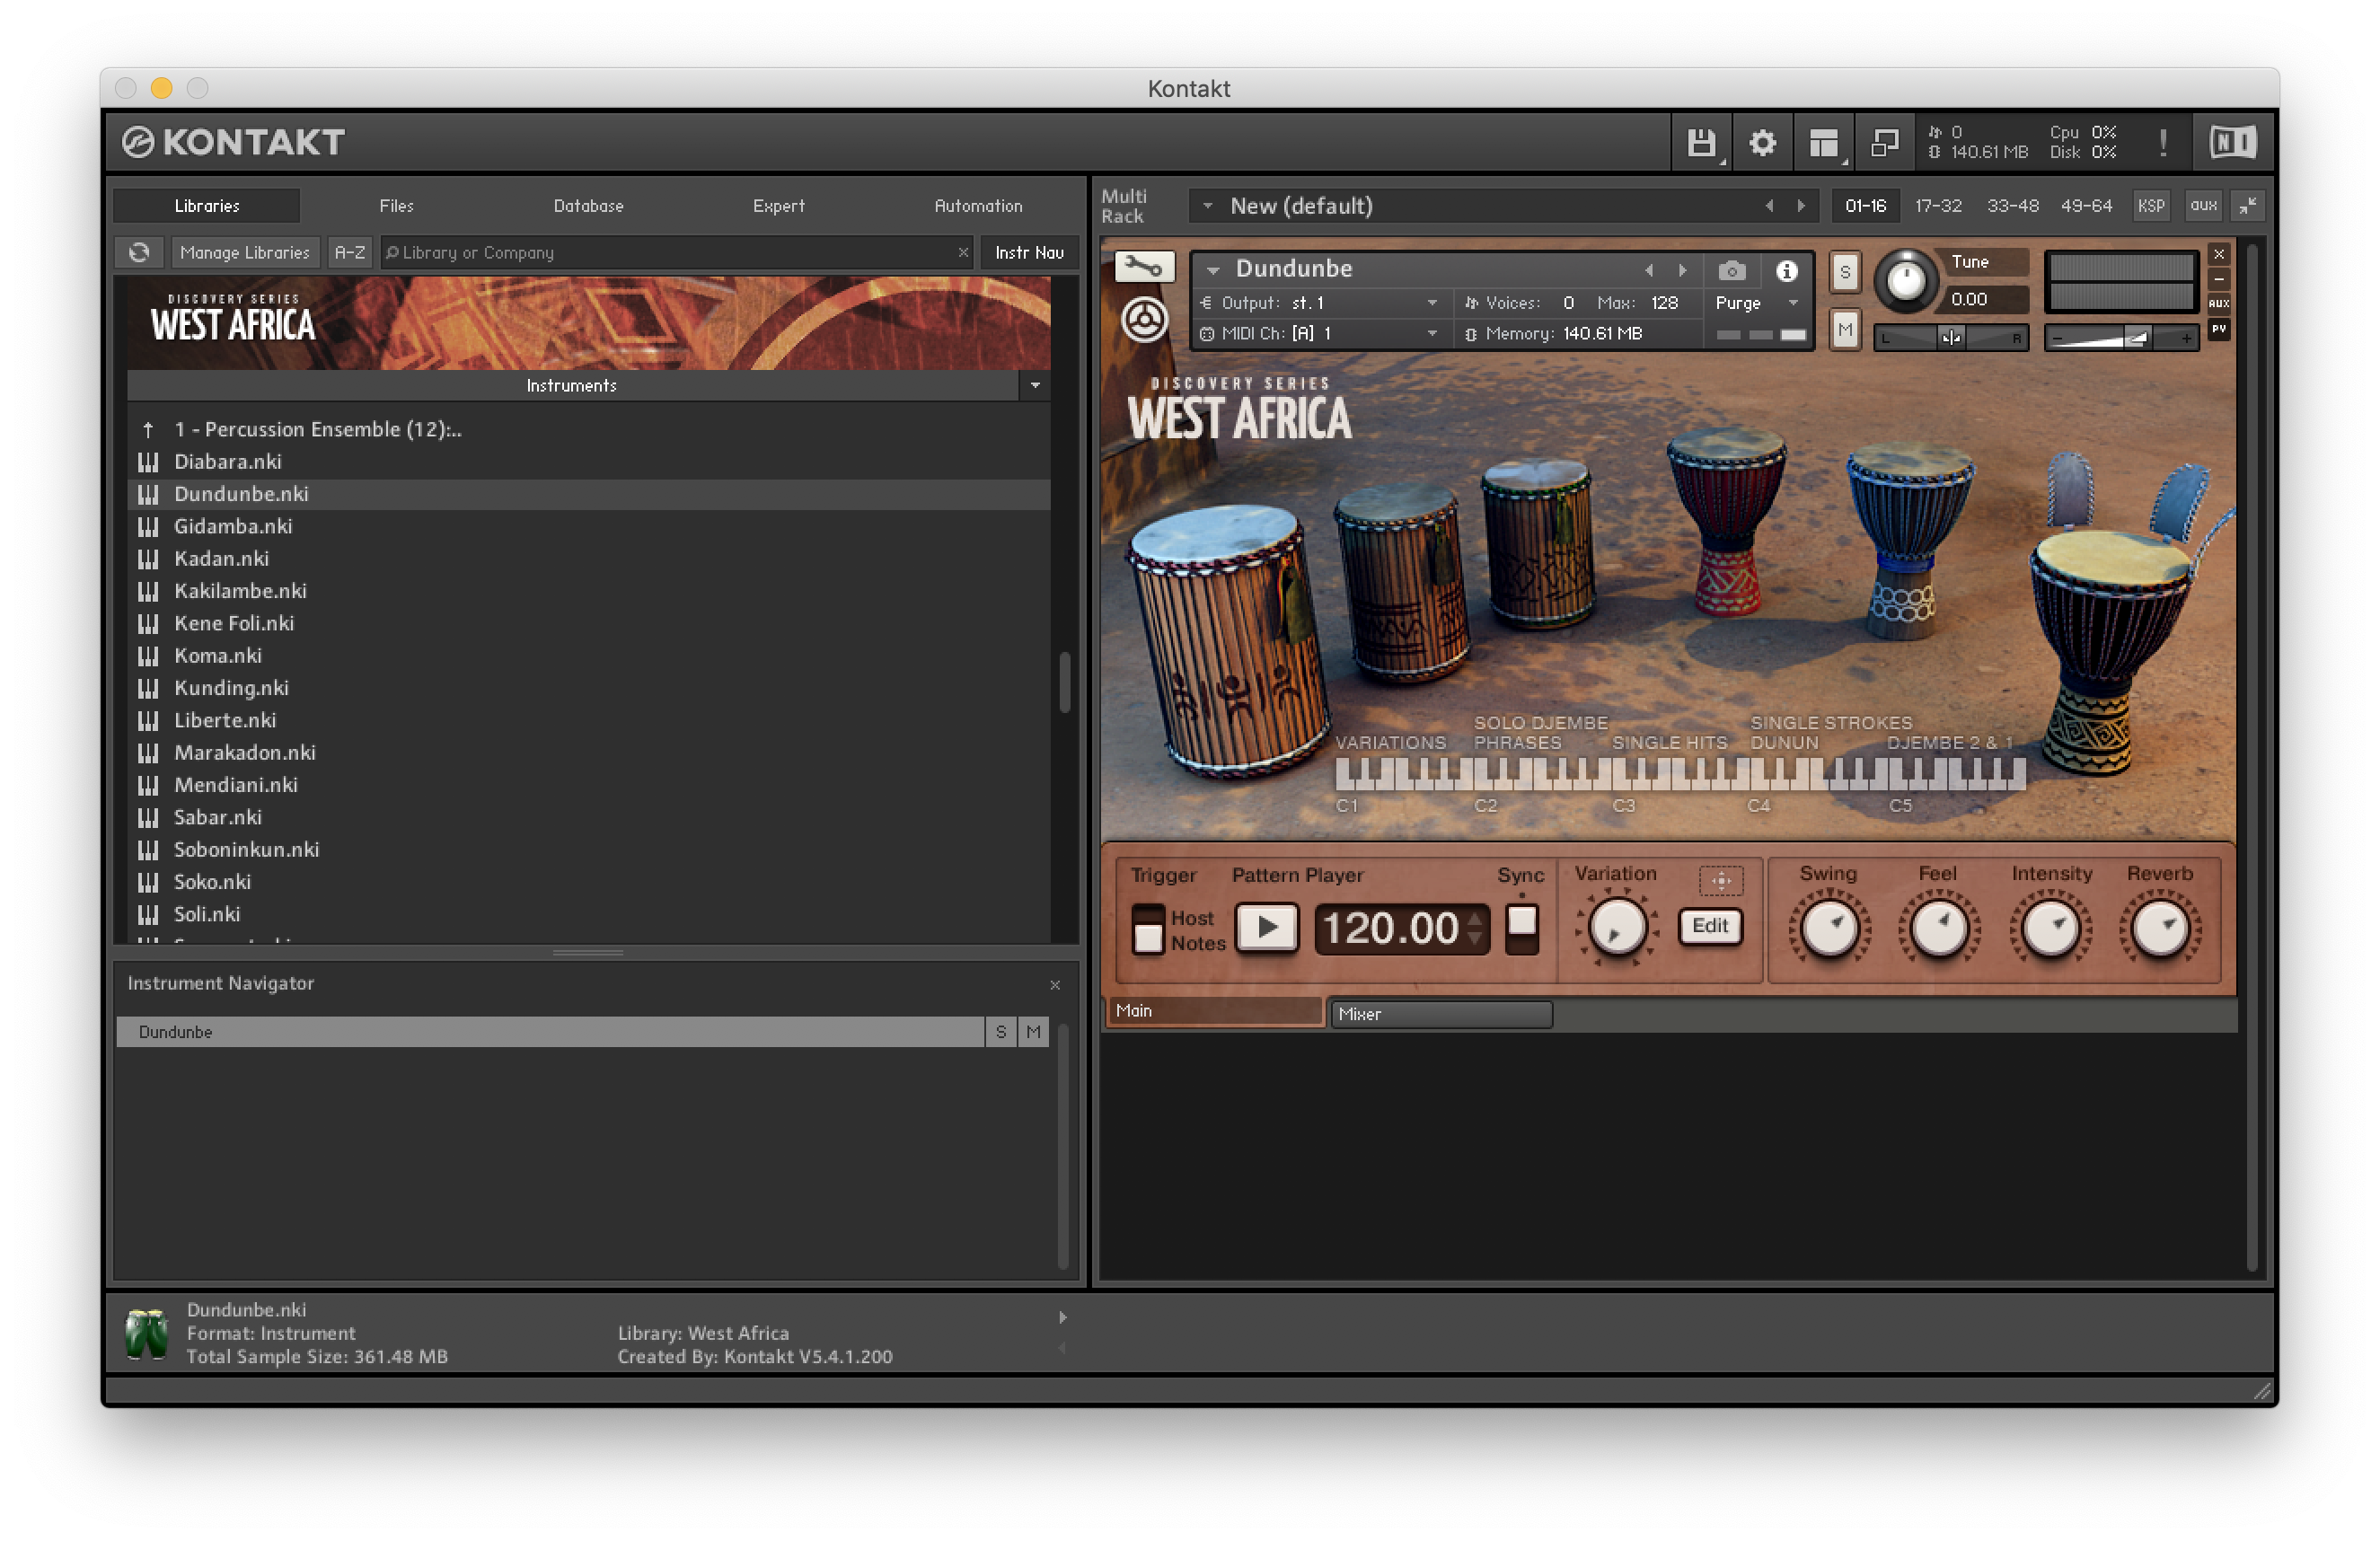Switch to the Automation tab

(978, 206)
